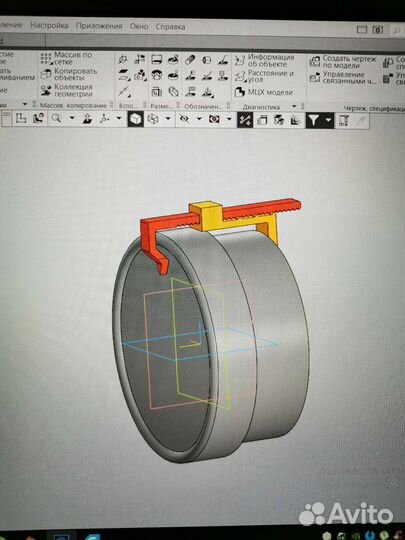Screen dimensions: 405x540
Task: Click the view orientation arrow icon
Action: [87, 119]
